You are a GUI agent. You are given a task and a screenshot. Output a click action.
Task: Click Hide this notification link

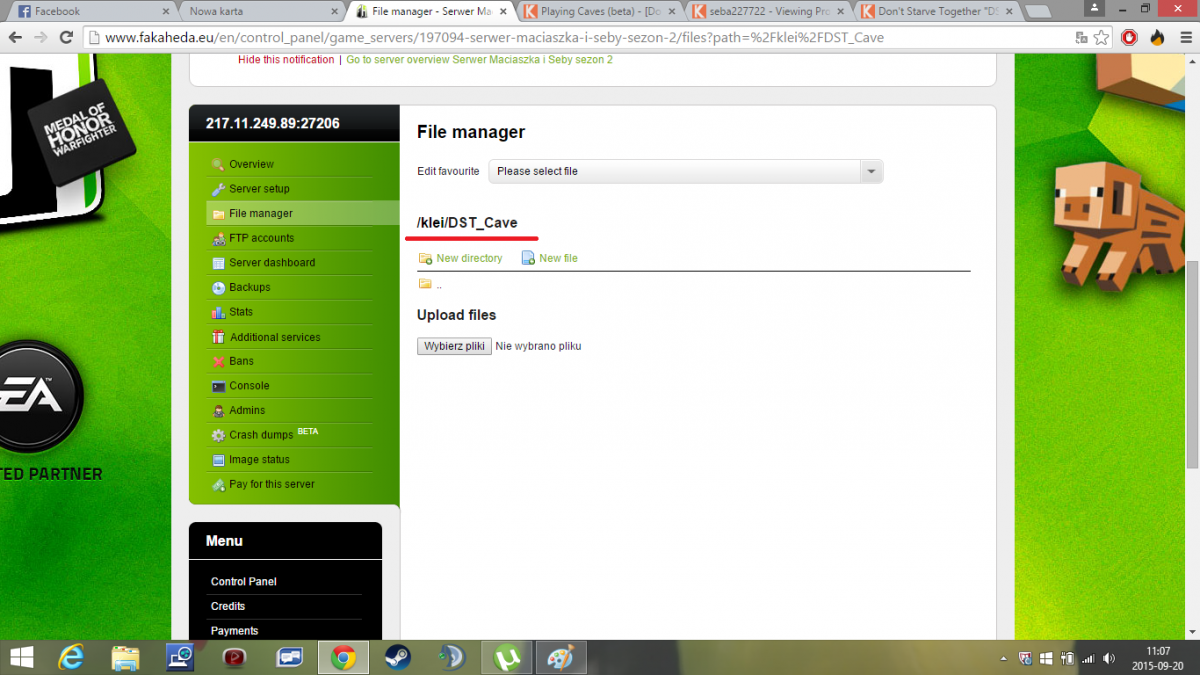pyautogui.click(x=286, y=60)
